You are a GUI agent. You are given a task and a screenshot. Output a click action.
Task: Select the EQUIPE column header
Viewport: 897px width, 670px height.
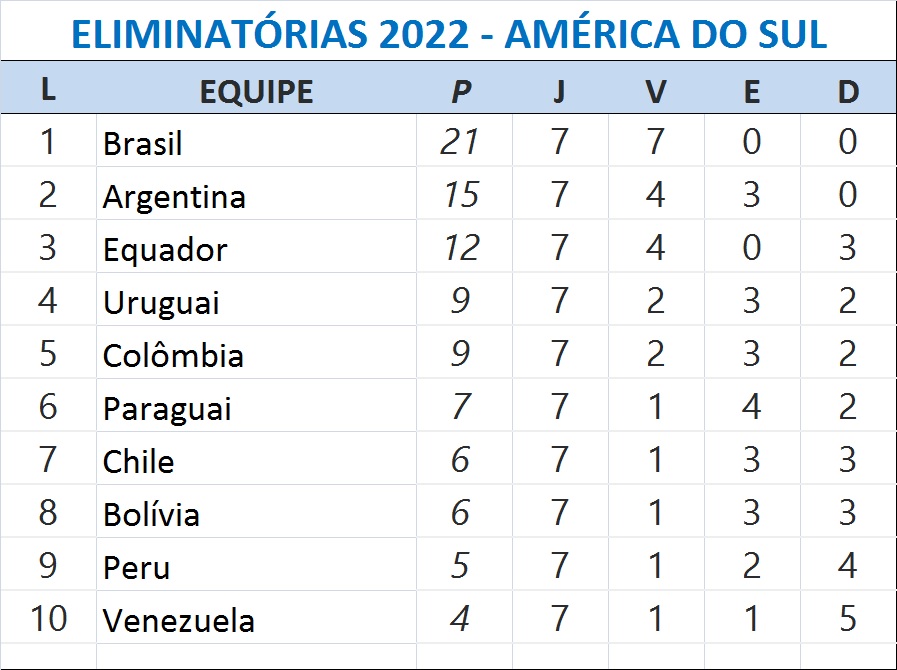(x=256, y=92)
